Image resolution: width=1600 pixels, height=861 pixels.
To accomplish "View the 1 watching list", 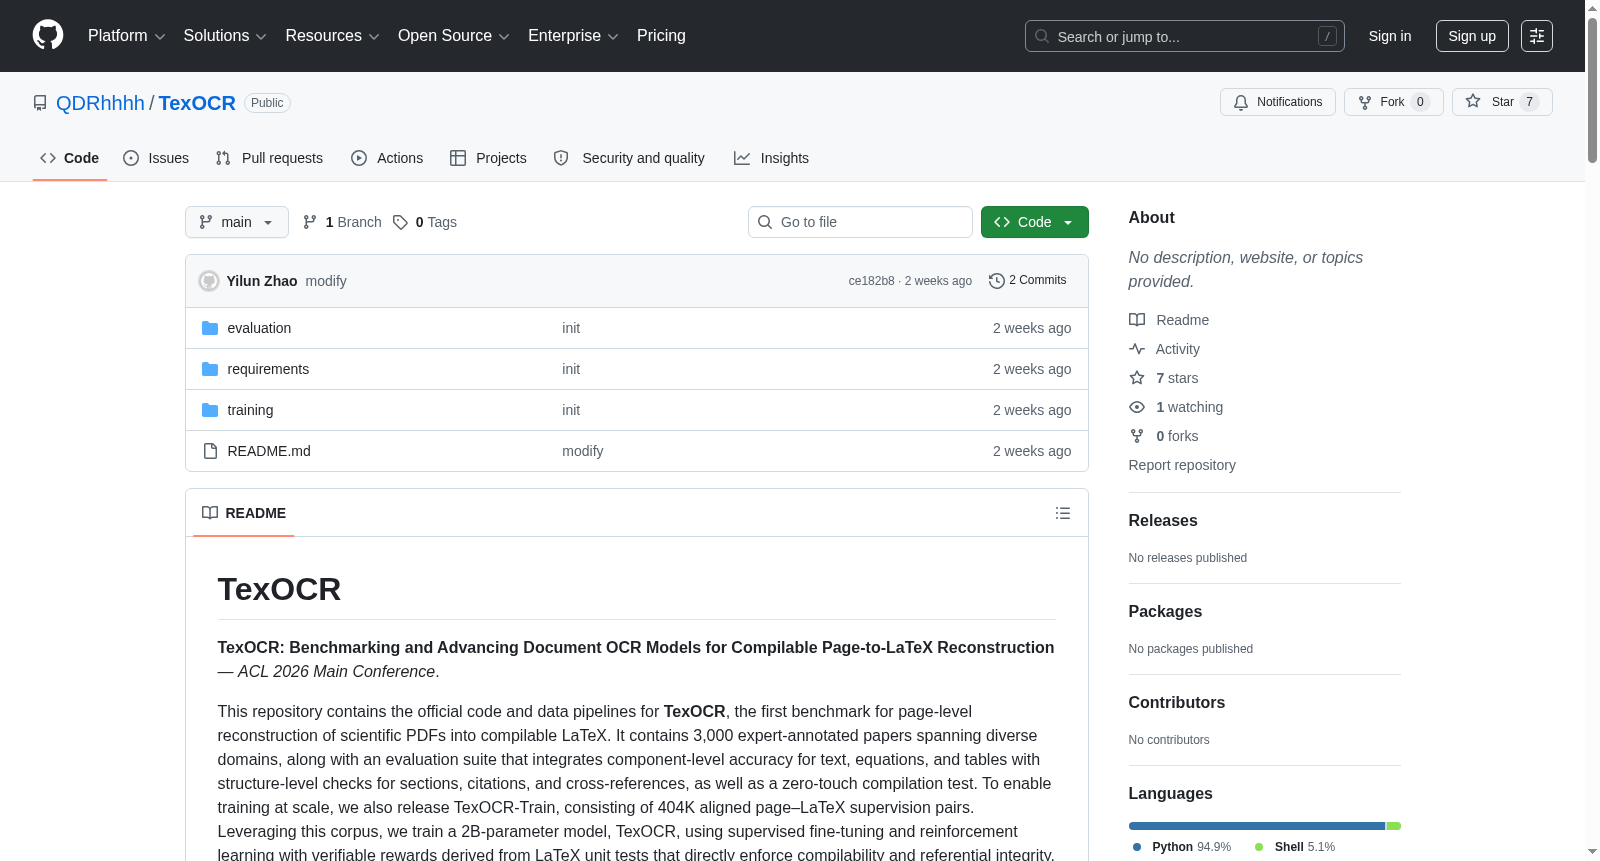I will pyautogui.click(x=1176, y=407).
